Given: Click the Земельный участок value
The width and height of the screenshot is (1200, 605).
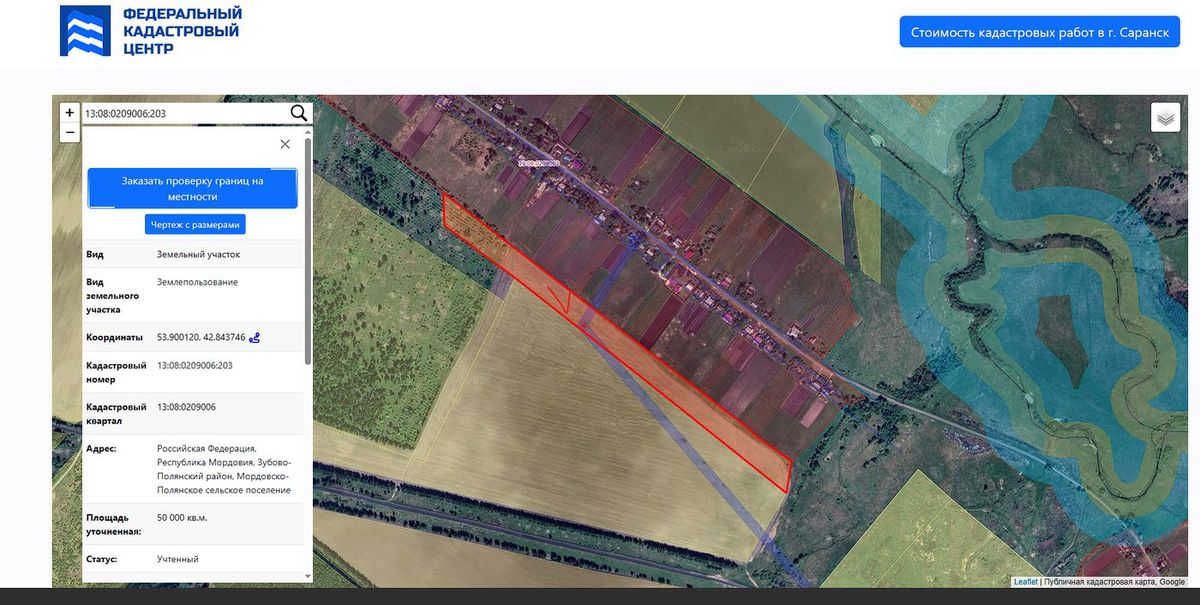Looking at the screenshot, I should (198, 254).
